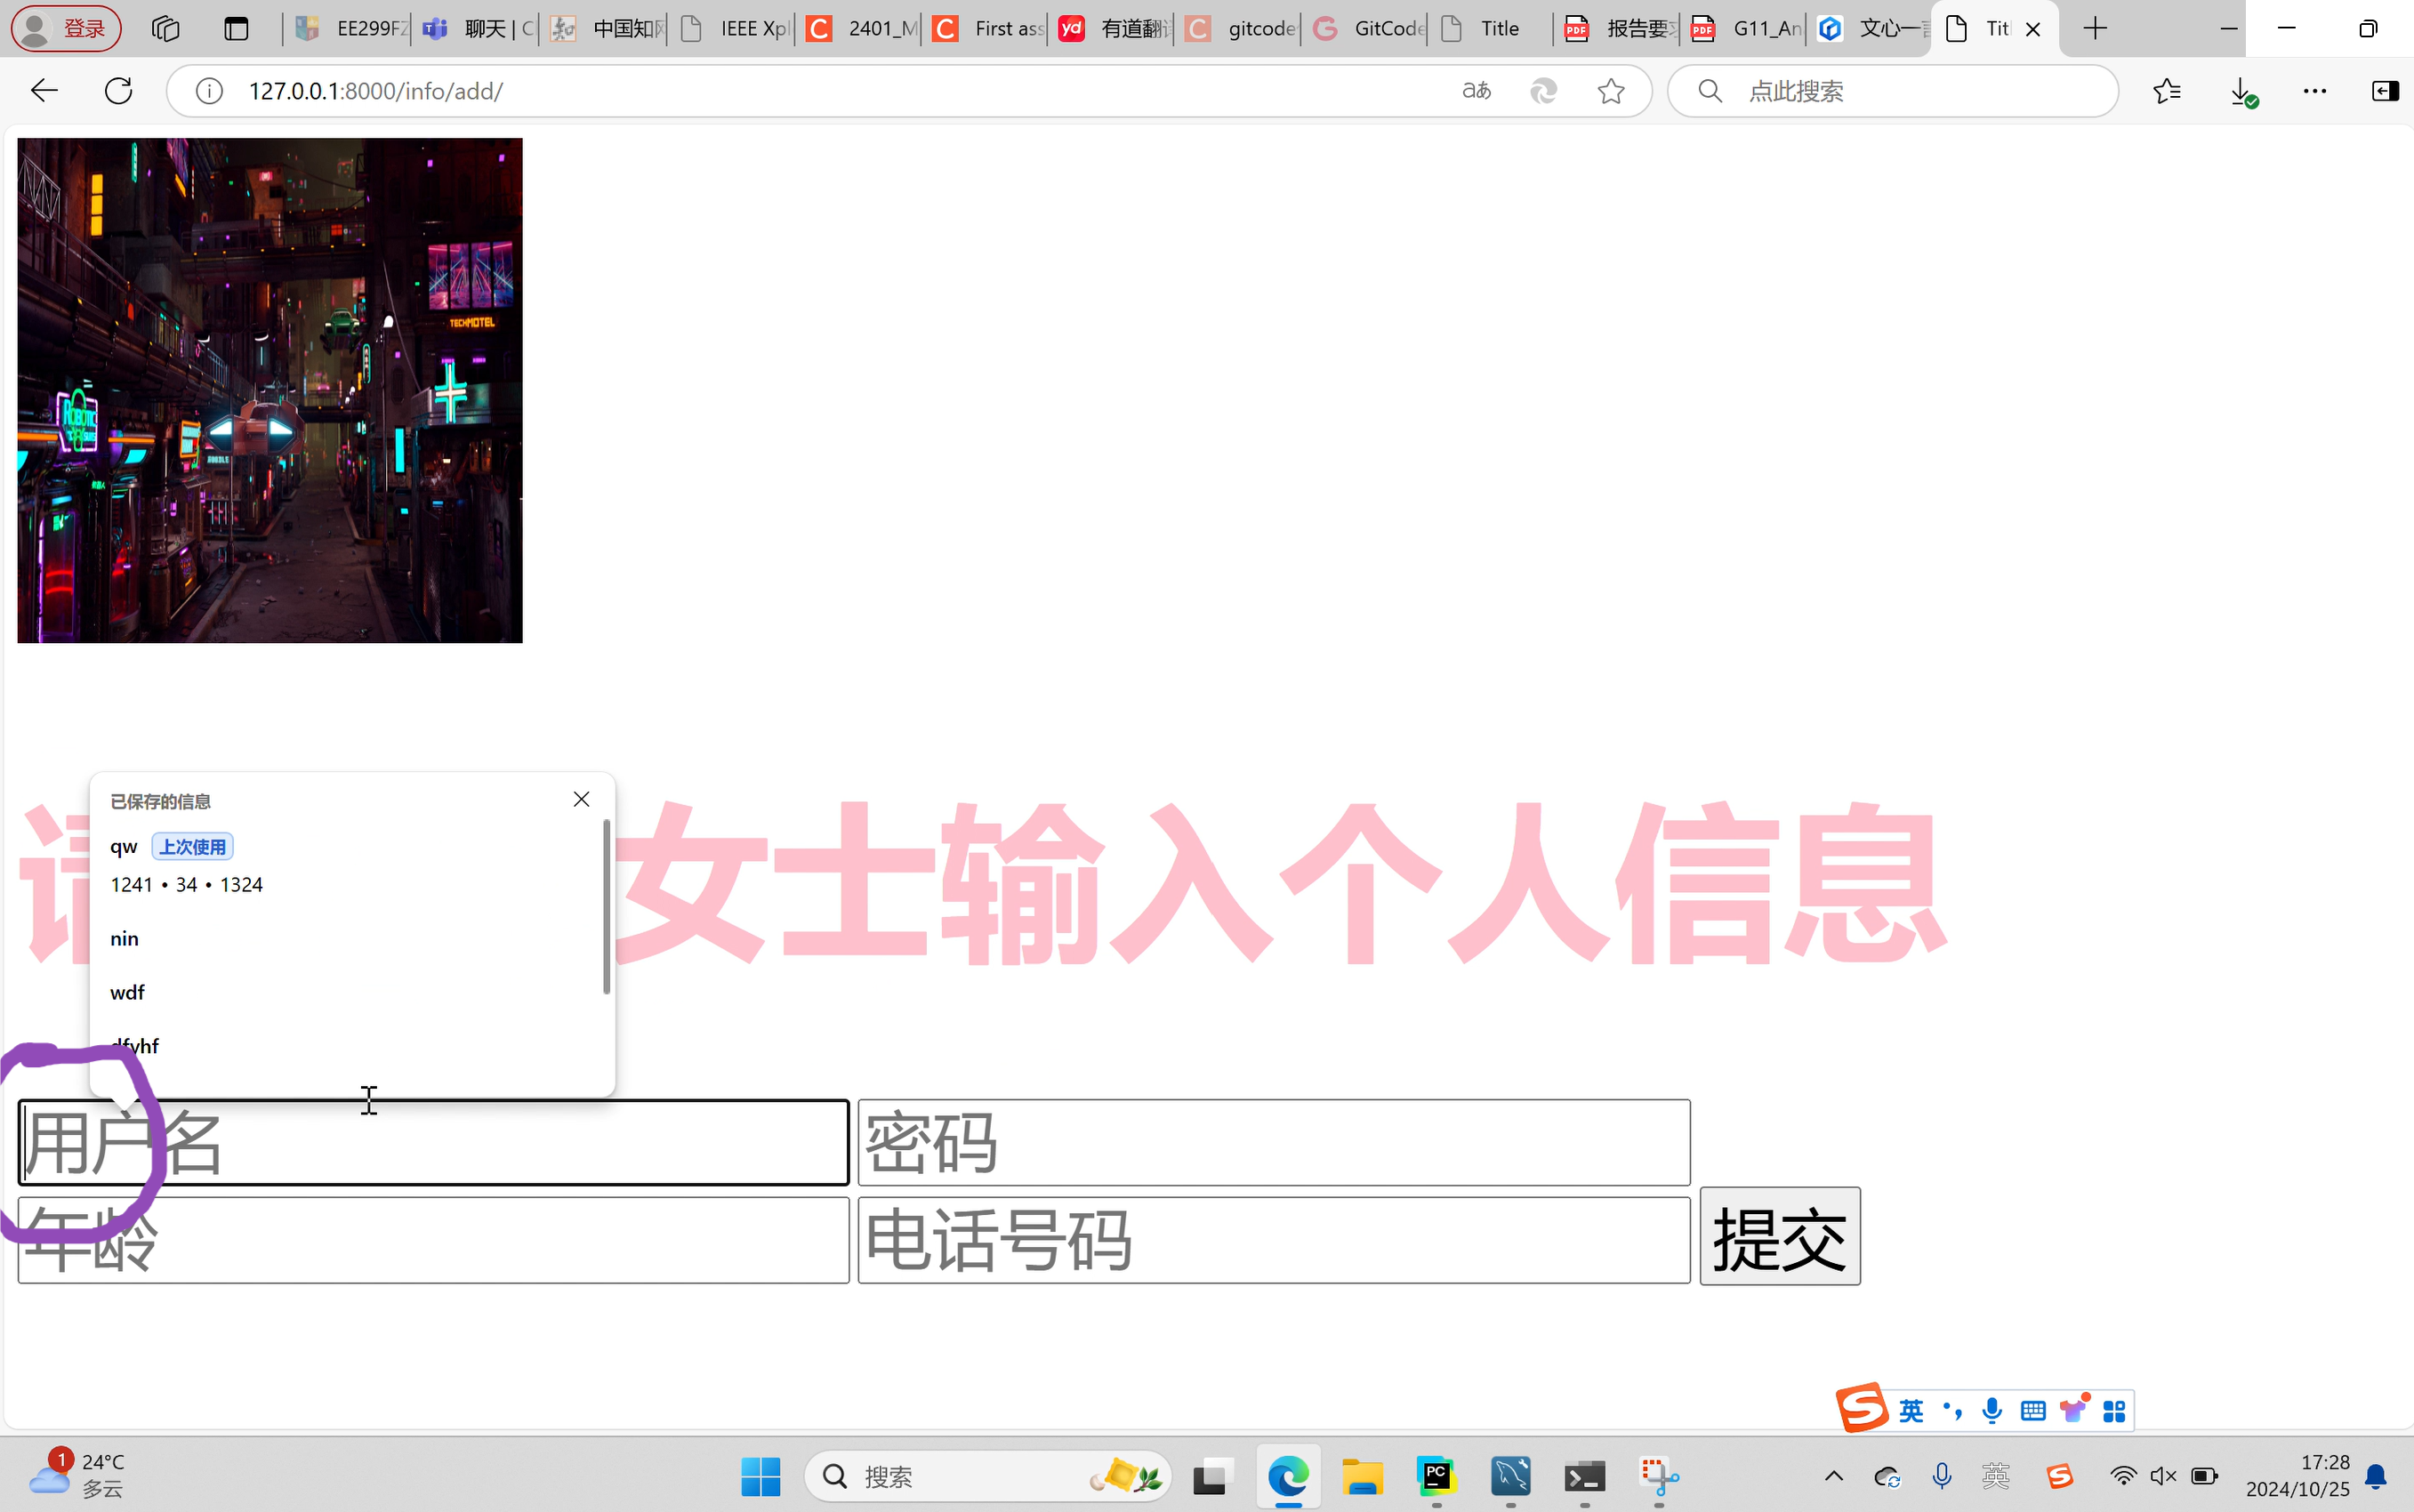
Task: Open PyCharm from the taskbar
Action: point(1436,1476)
